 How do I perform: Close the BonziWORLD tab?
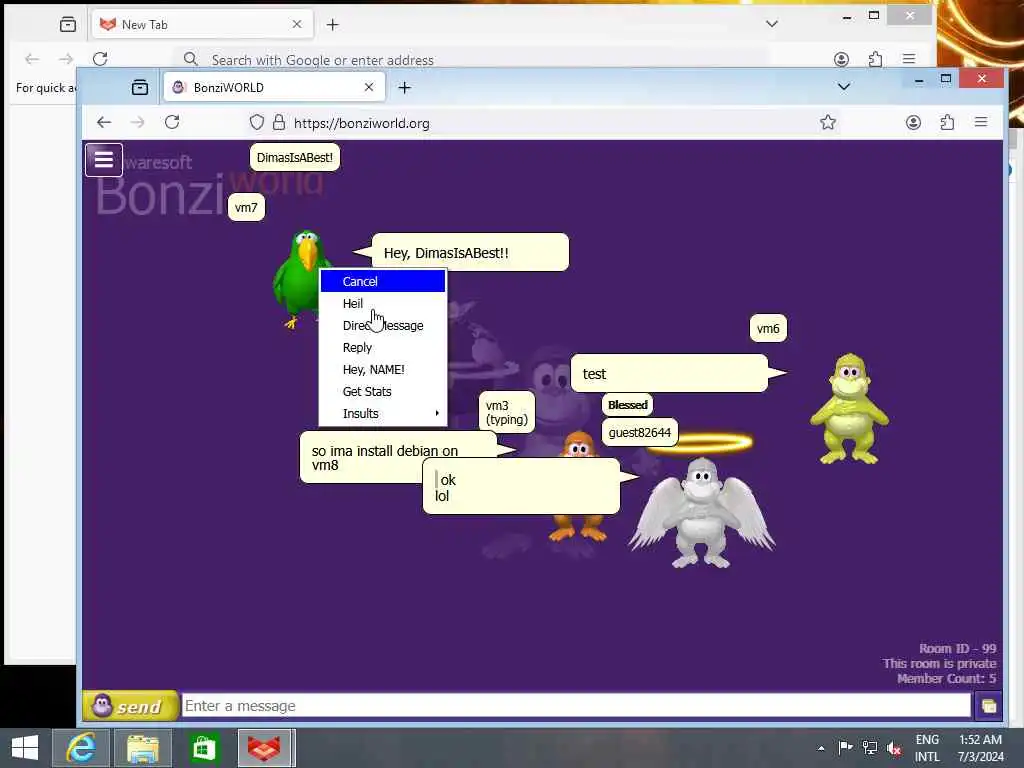369,88
